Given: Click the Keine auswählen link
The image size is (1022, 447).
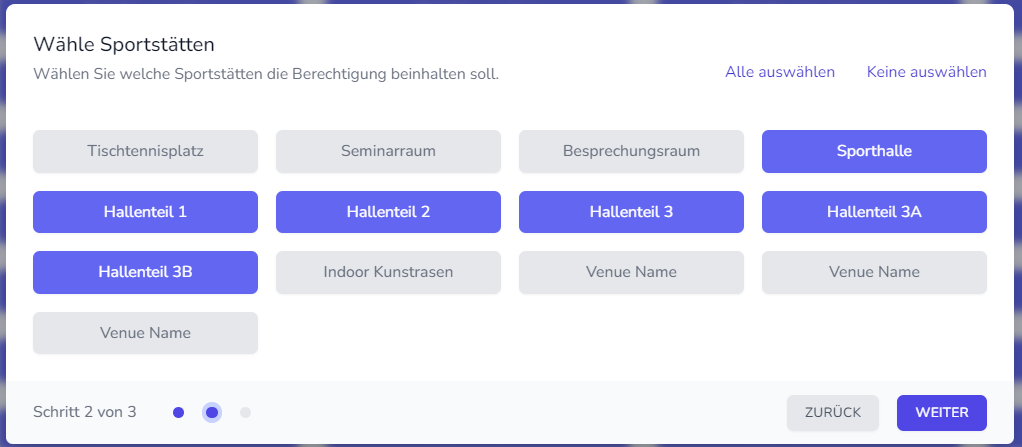Looking at the screenshot, I should 926,72.
